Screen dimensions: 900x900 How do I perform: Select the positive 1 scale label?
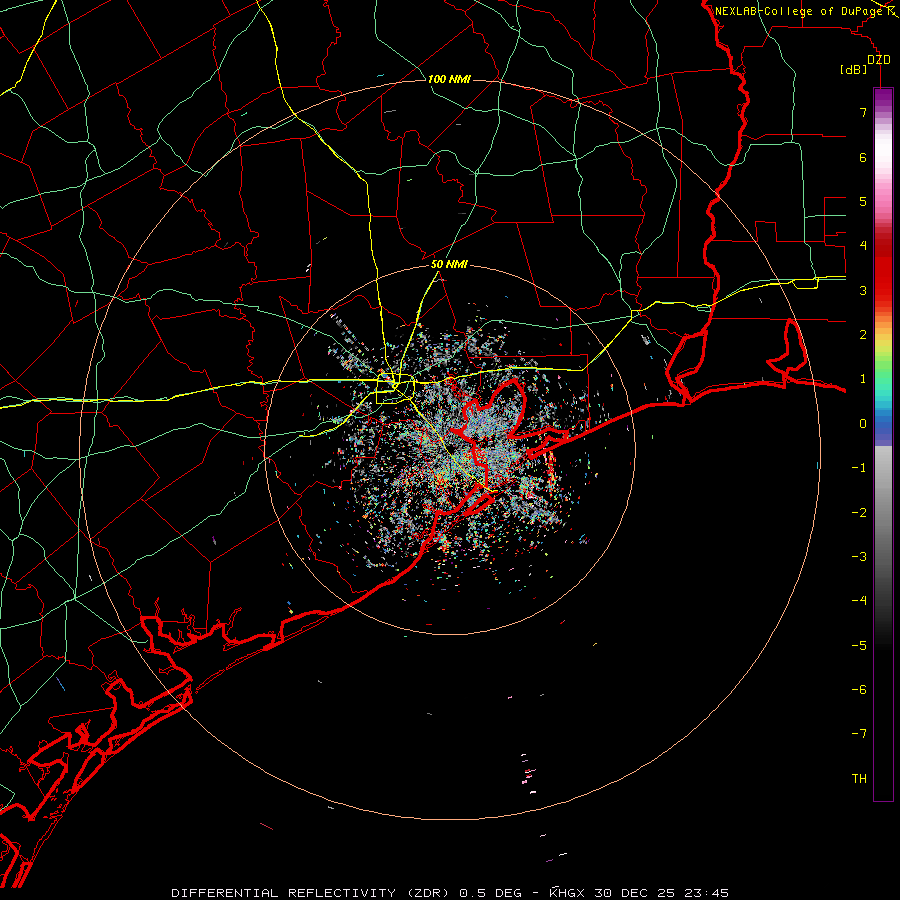click(863, 379)
